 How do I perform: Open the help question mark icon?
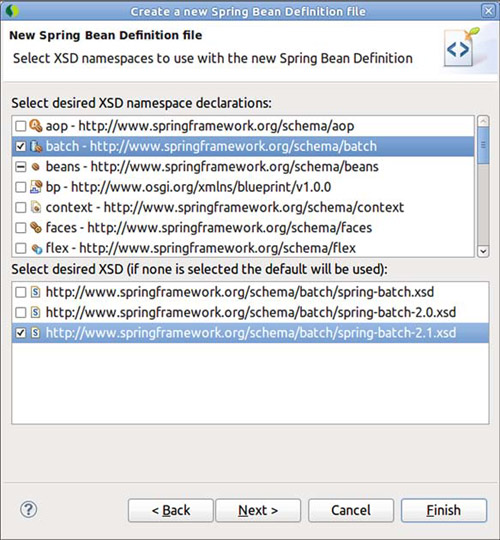29,509
